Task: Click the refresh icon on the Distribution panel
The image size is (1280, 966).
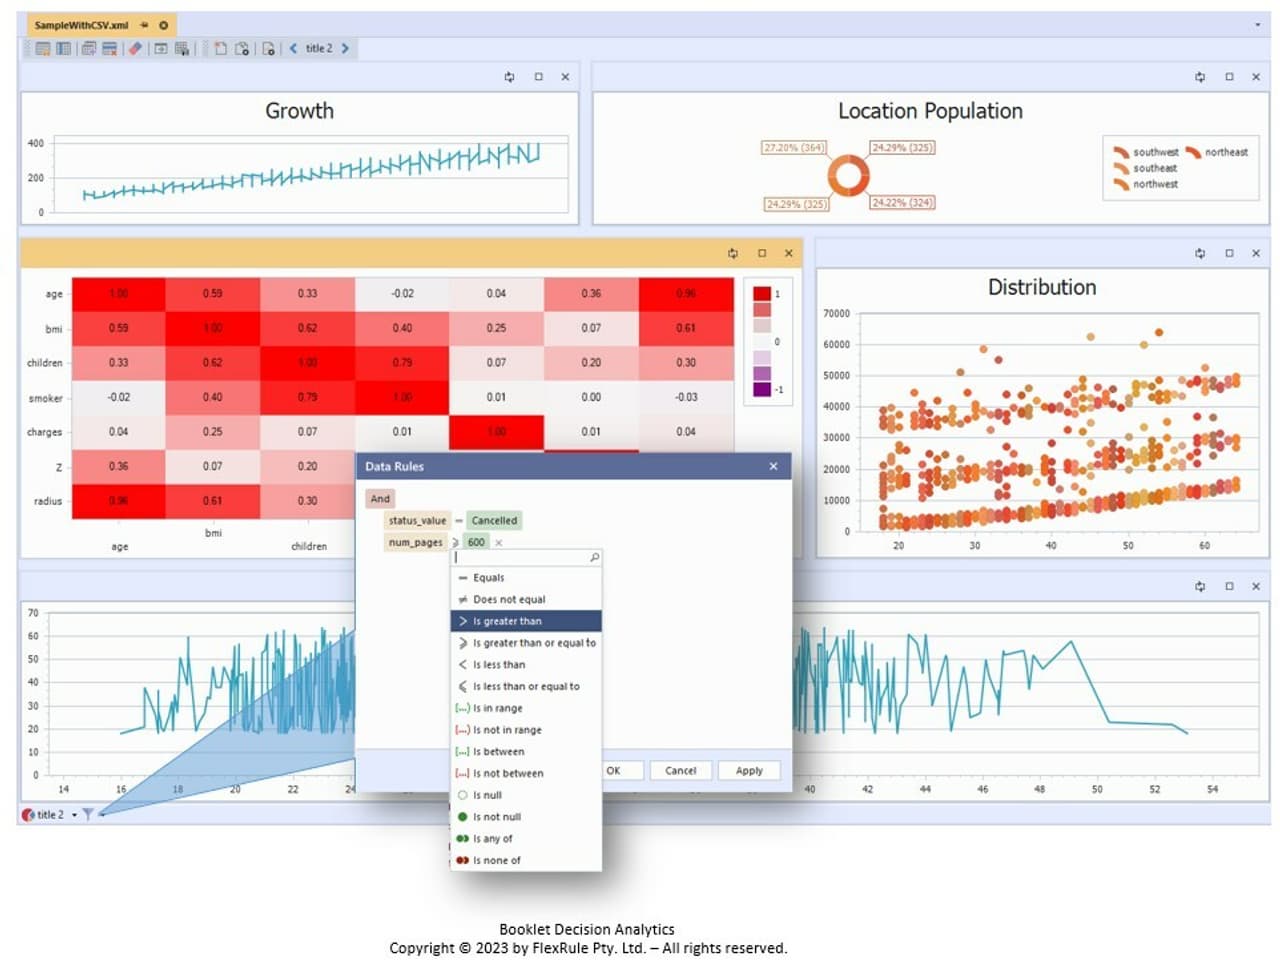Action: point(1199,253)
